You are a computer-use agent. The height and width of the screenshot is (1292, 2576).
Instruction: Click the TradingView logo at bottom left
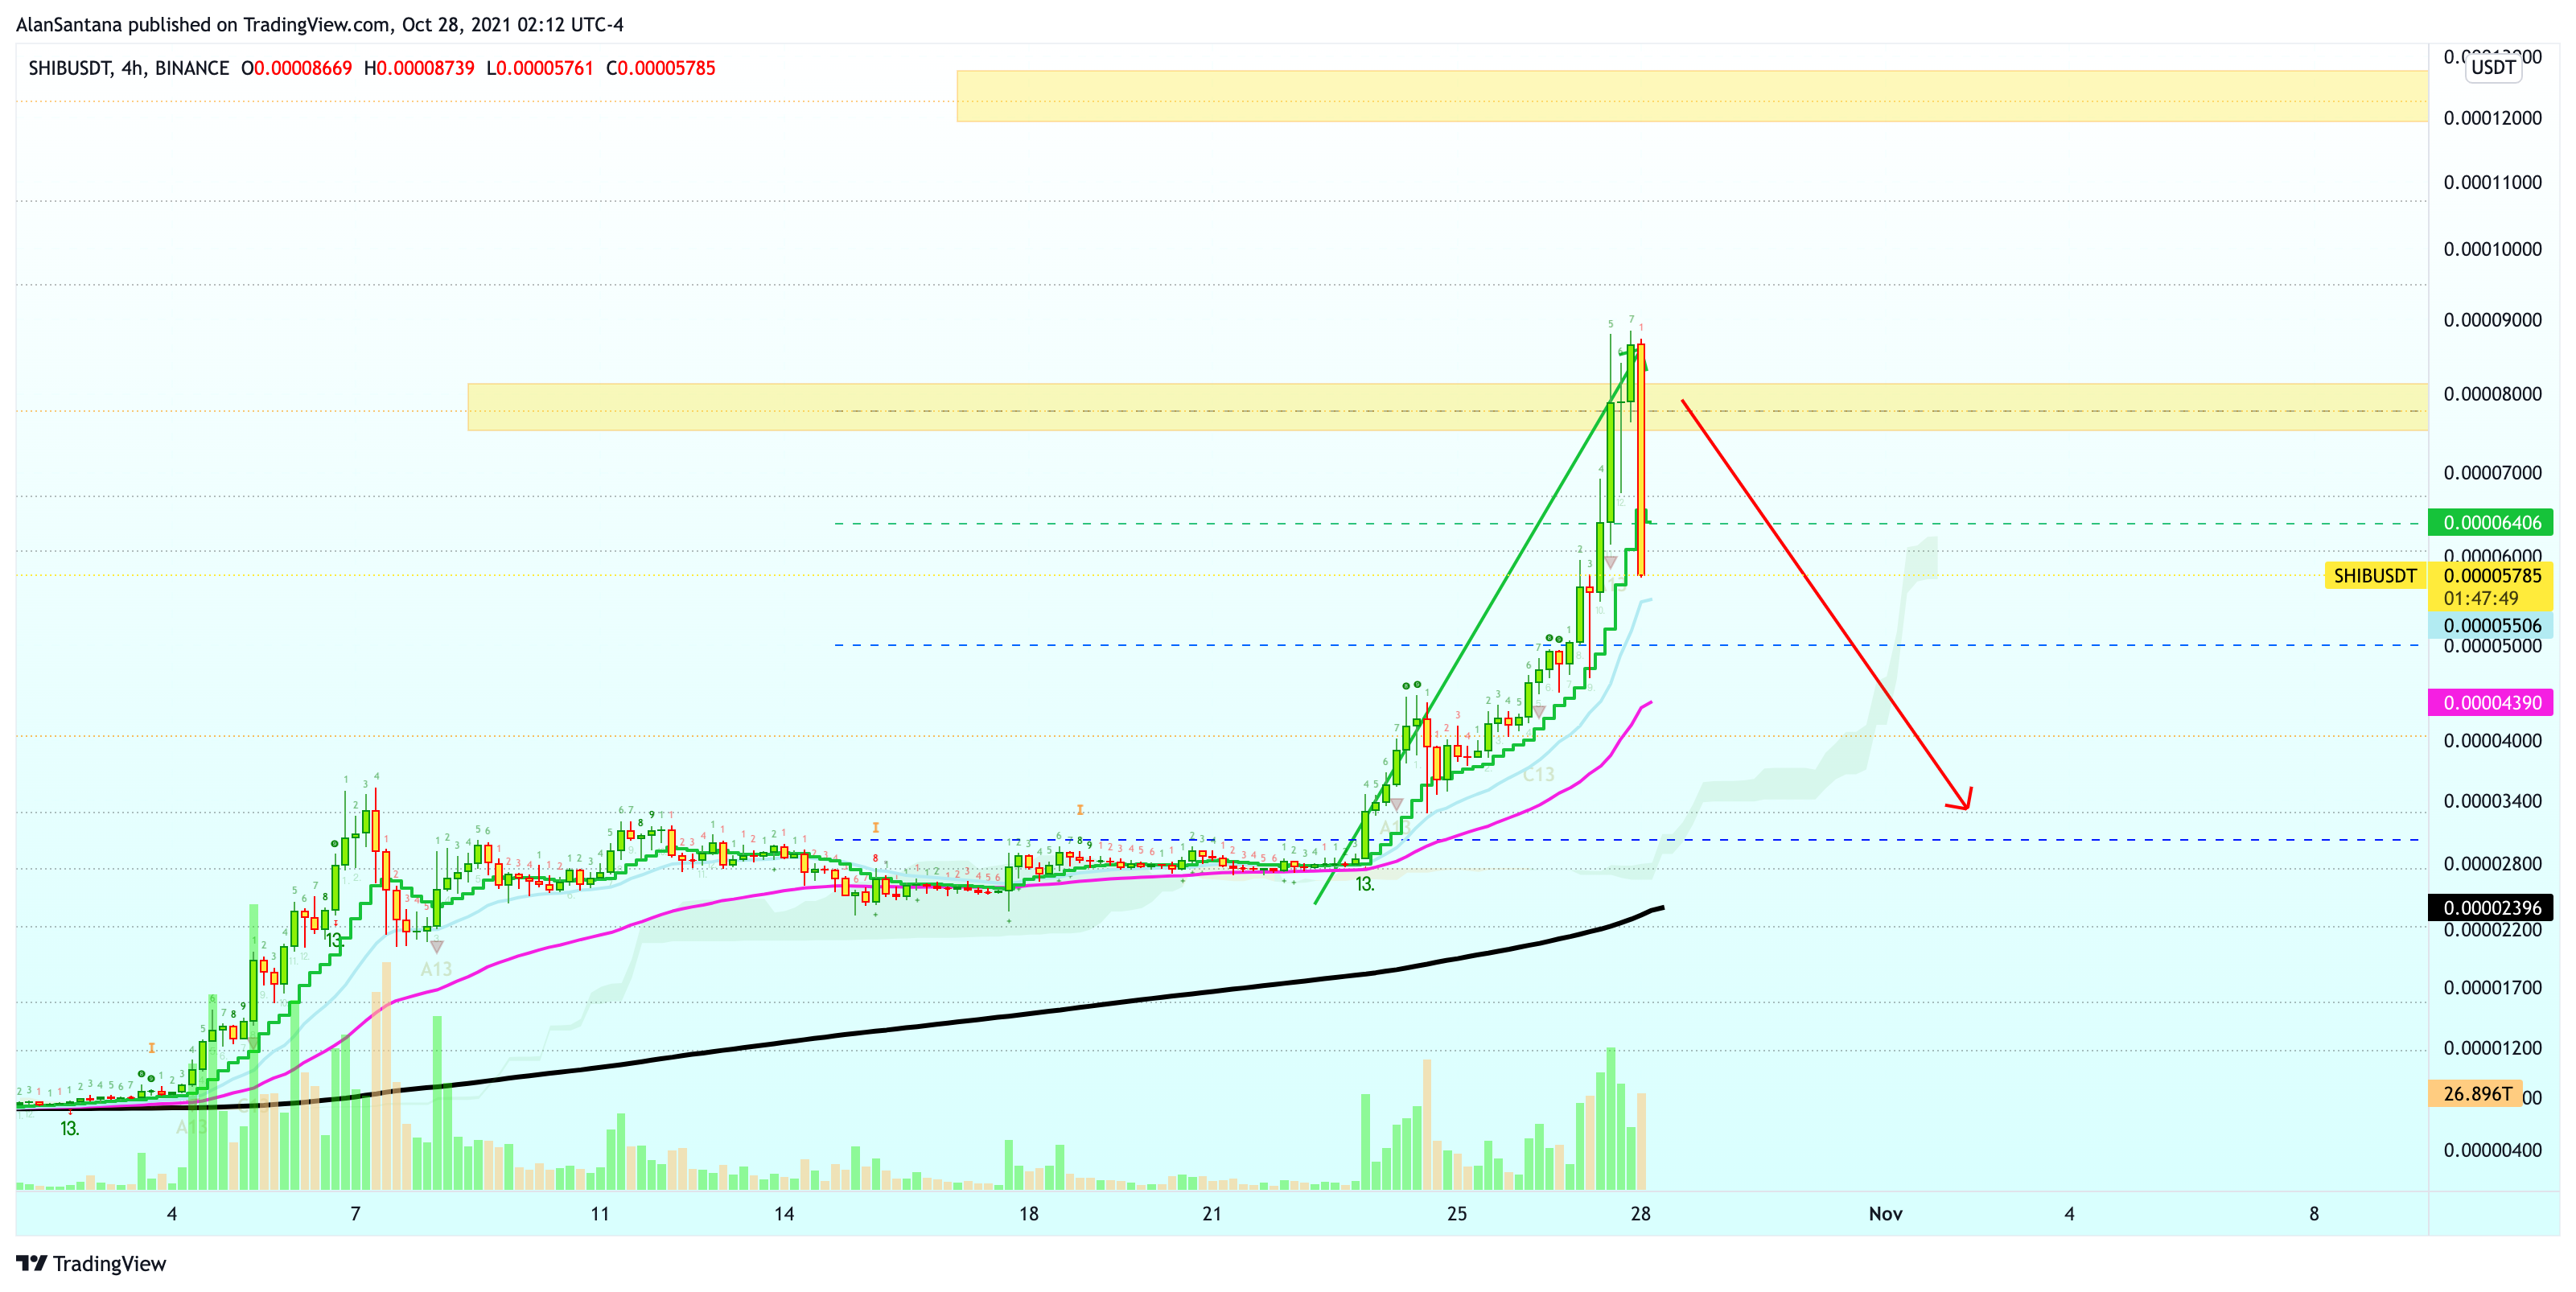[91, 1263]
